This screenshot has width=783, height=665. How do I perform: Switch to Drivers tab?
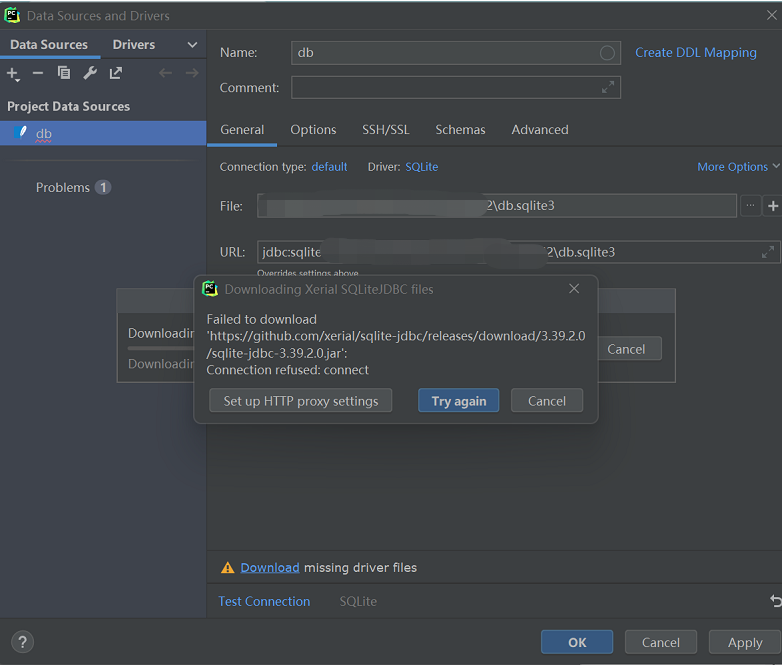pyautogui.click(x=134, y=44)
